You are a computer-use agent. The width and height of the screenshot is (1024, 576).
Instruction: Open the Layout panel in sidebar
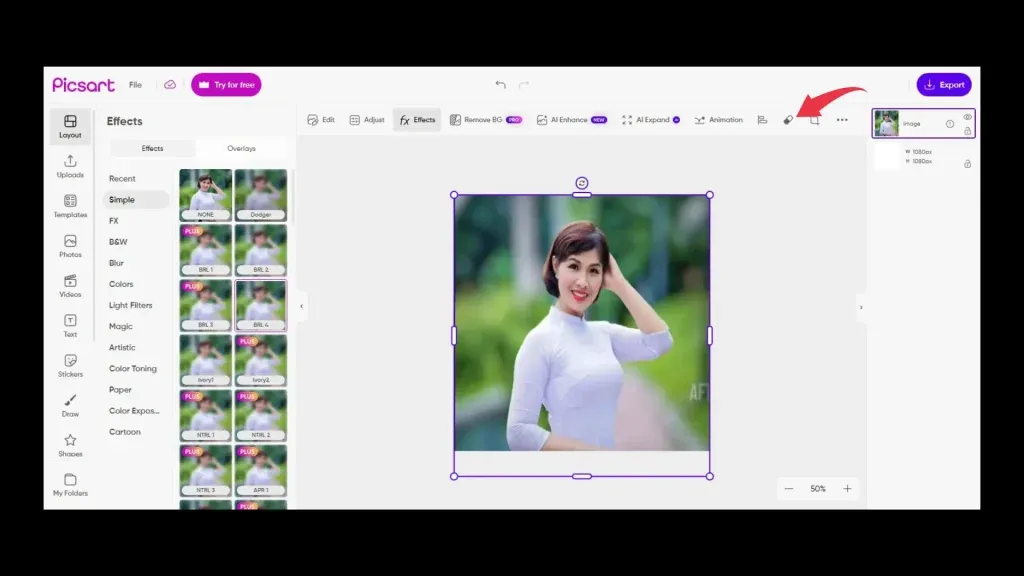tap(70, 126)
